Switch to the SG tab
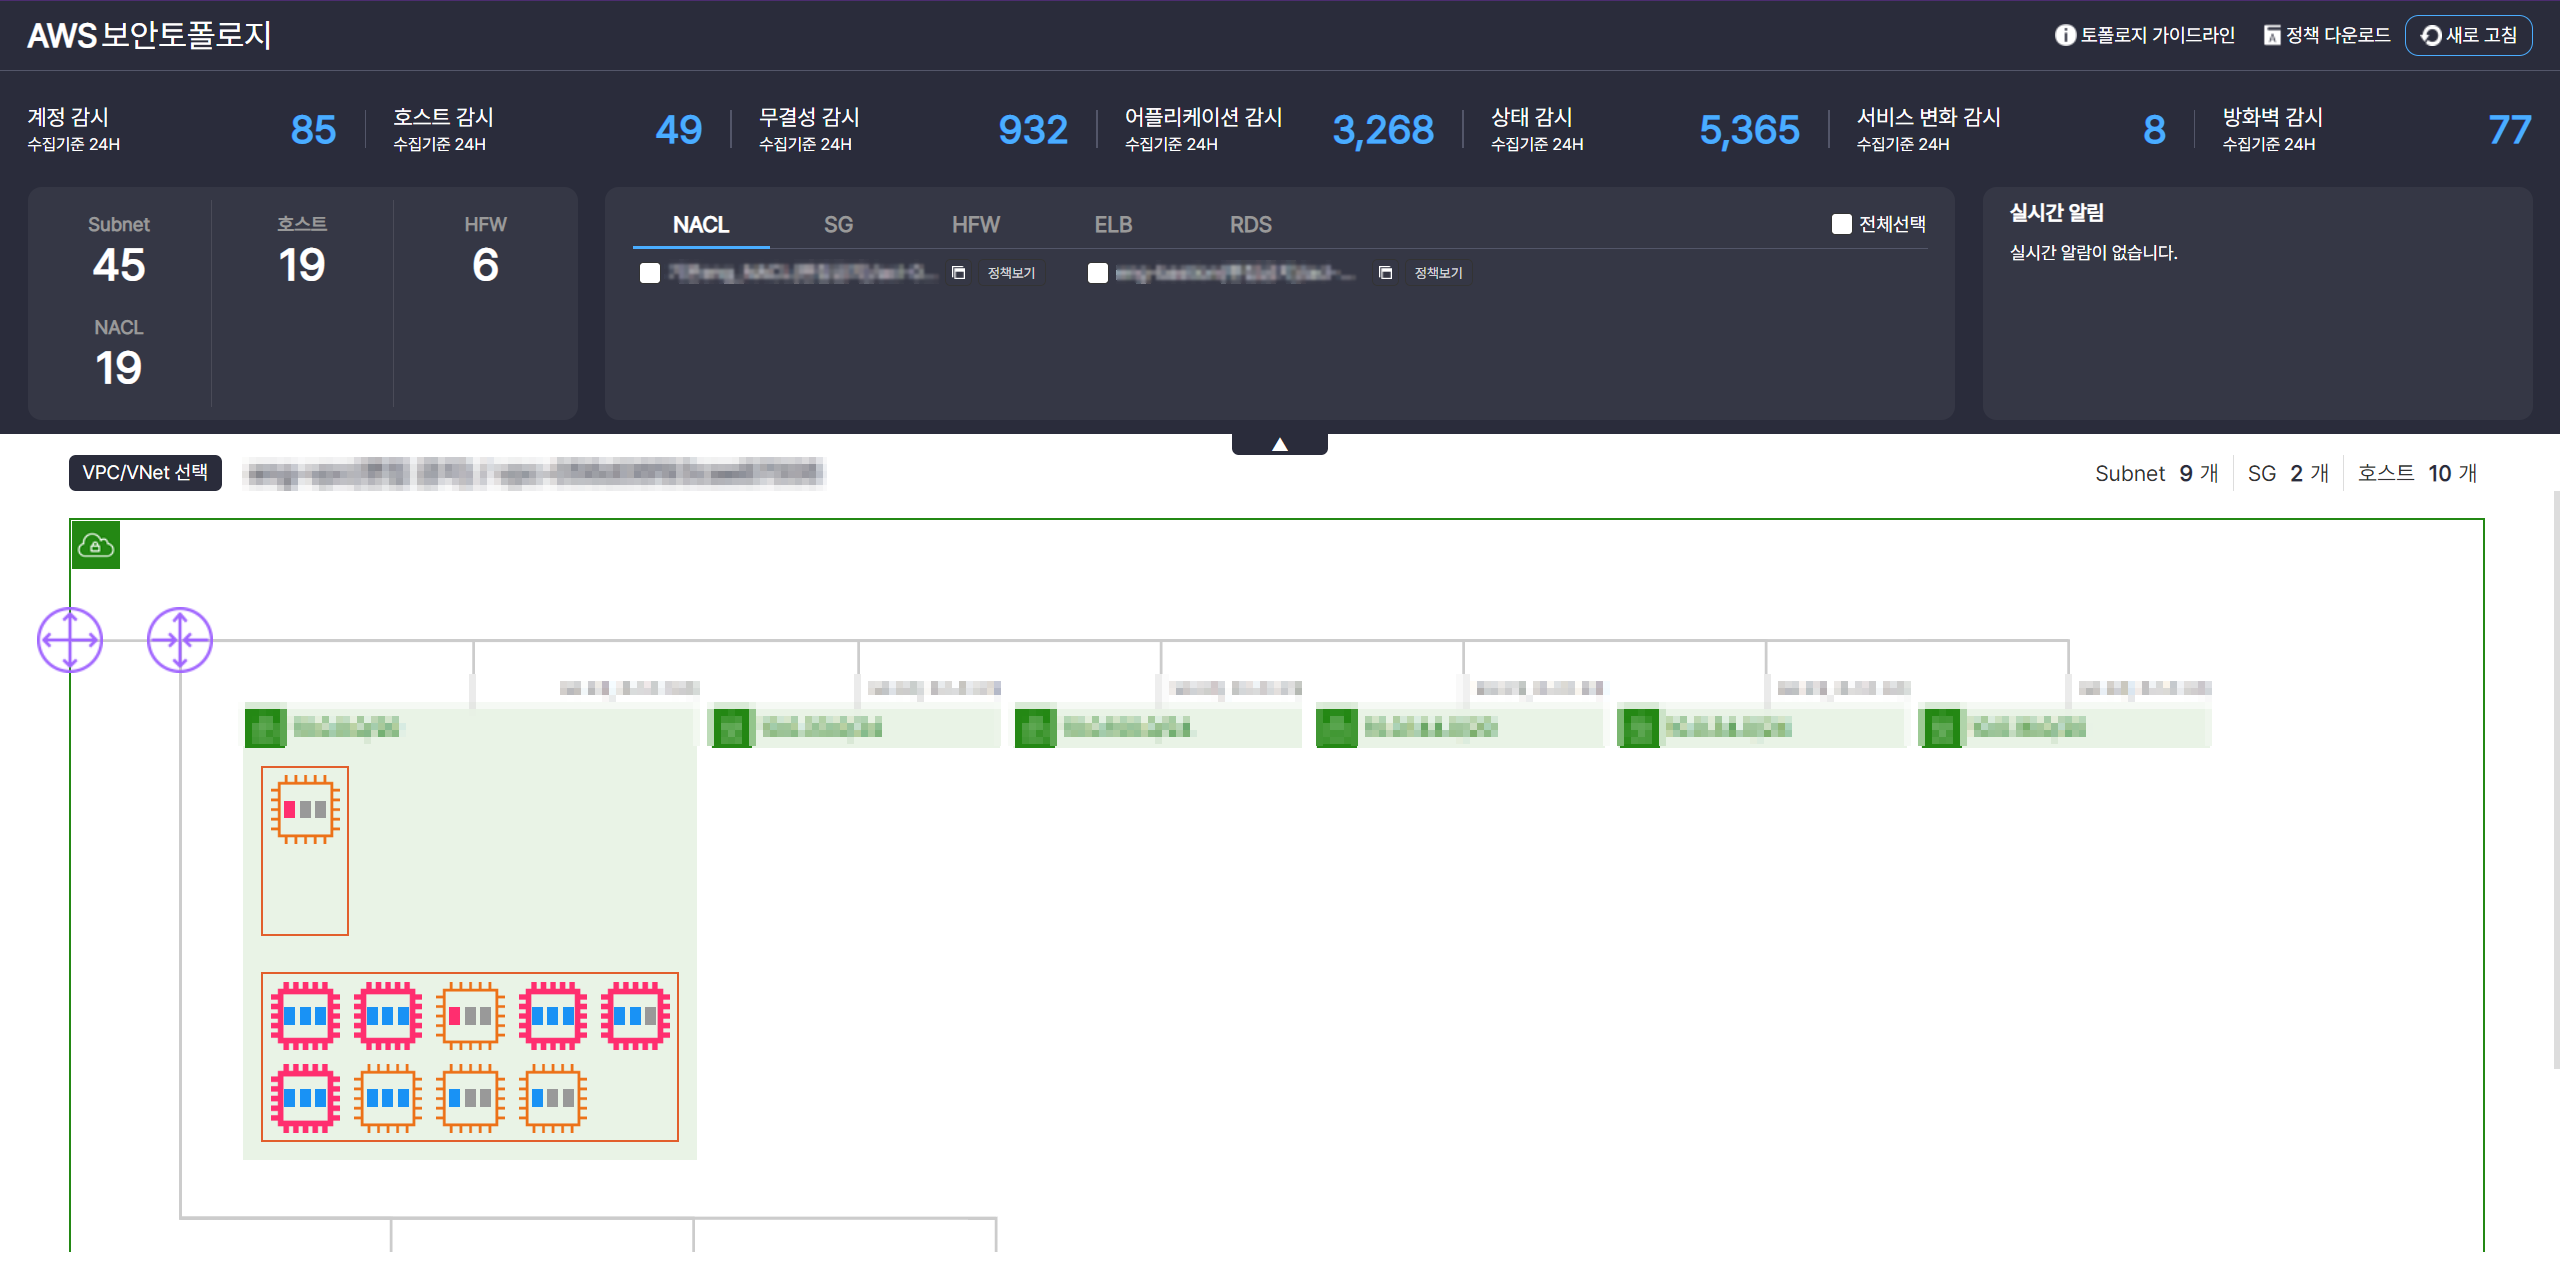 click(838, 225)
